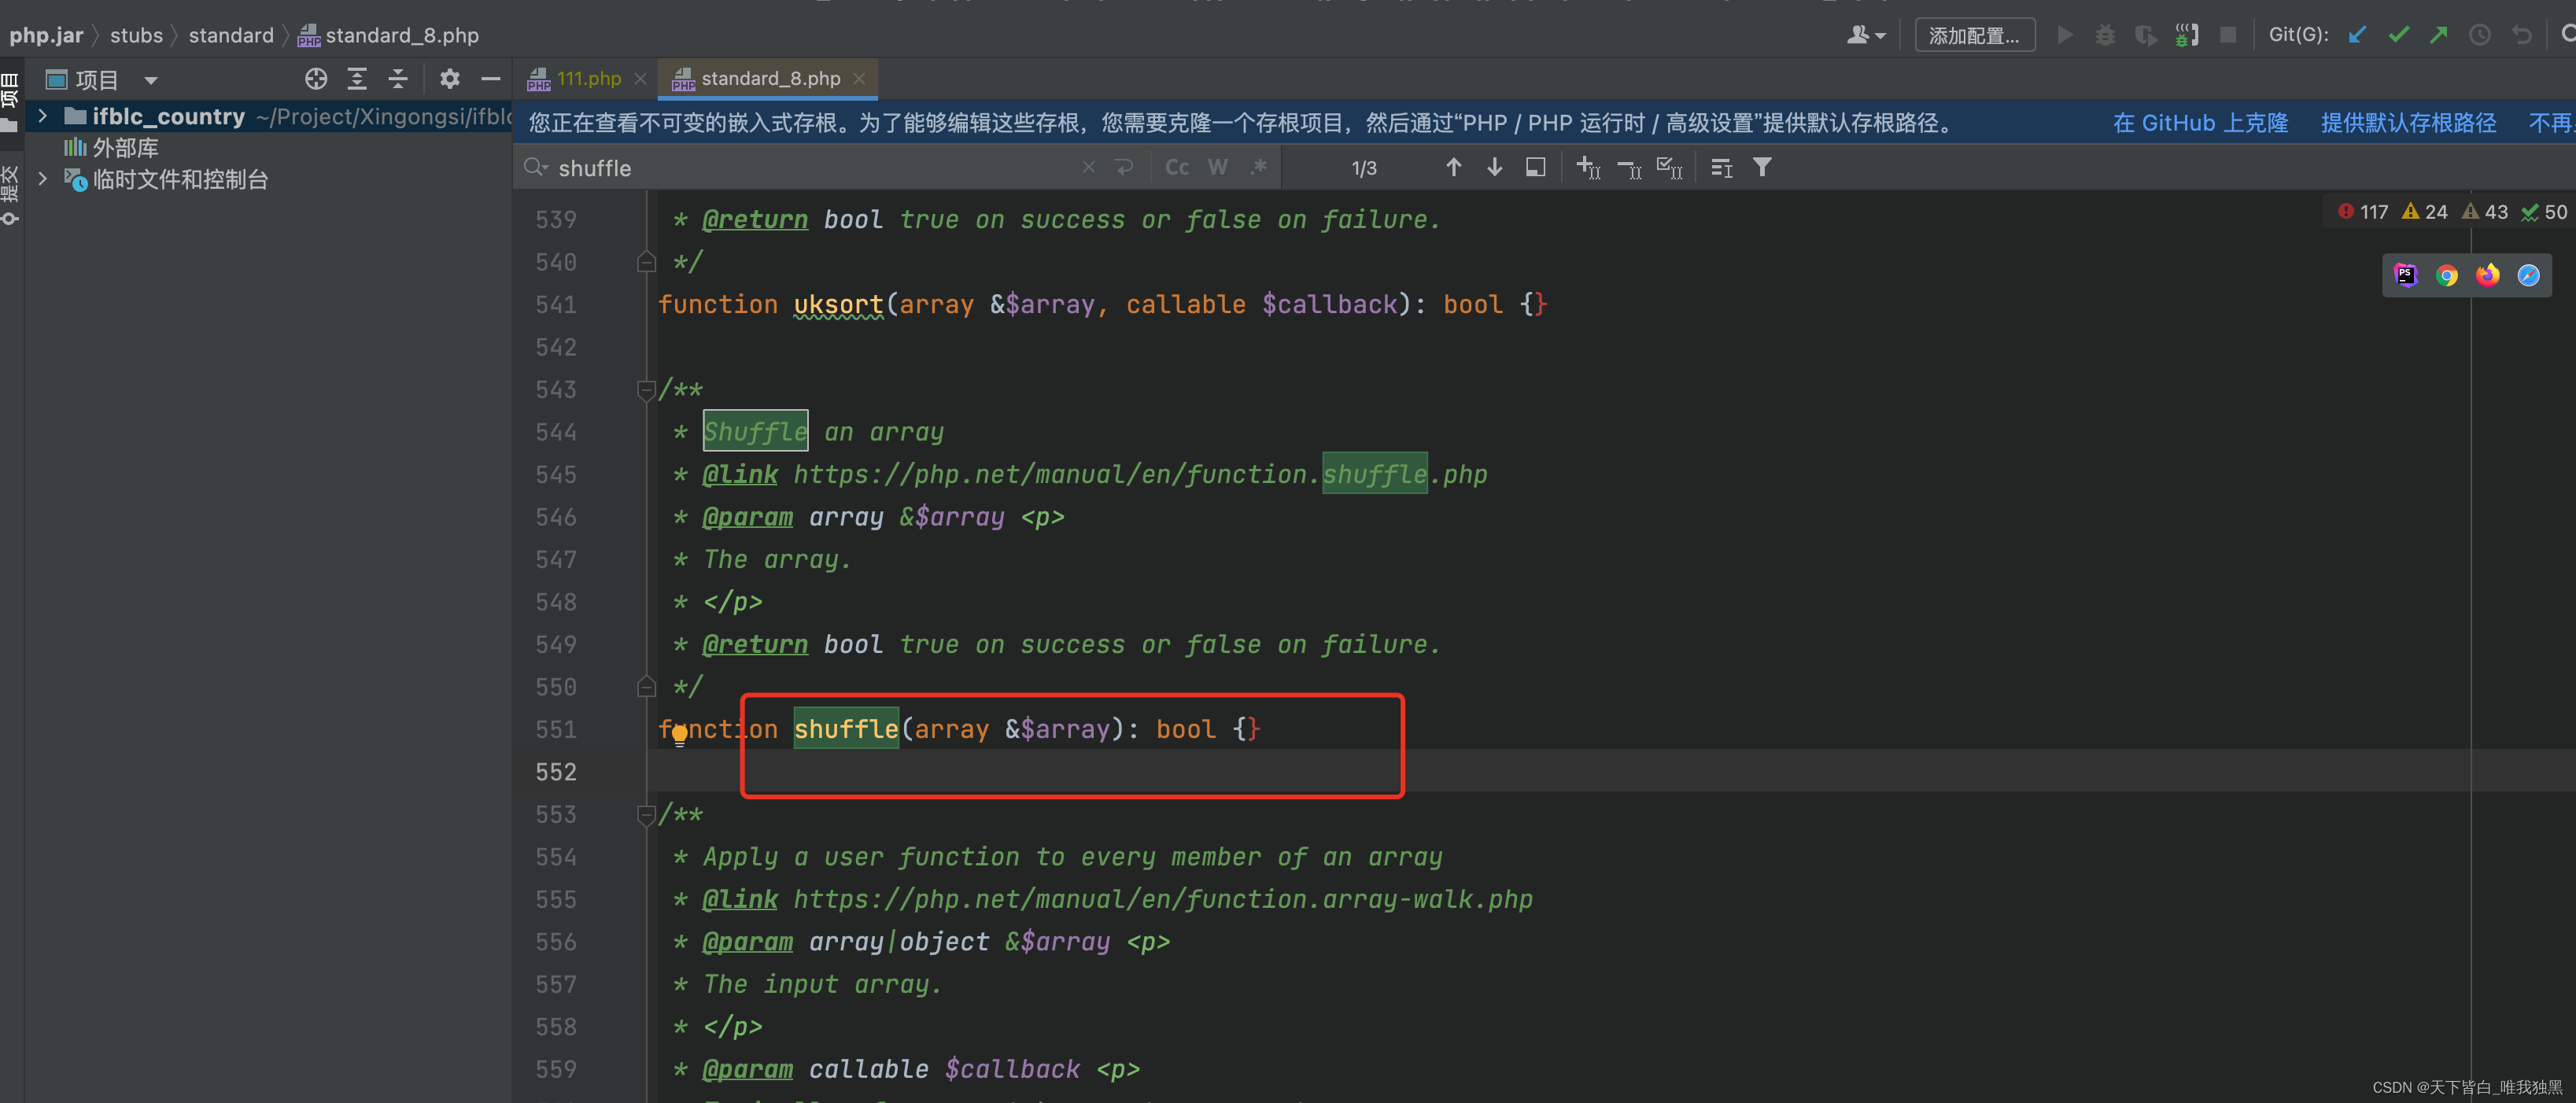Collapse all nodes using project panel icon
This screenshot has height=1103, width=2576.
398,79
